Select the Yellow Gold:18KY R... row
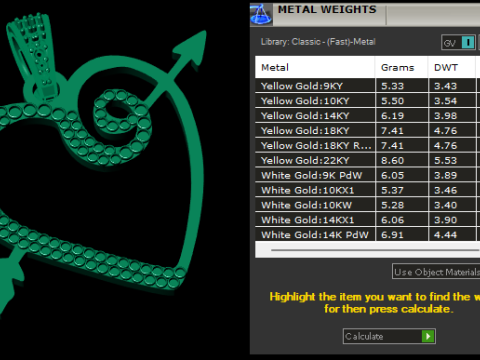 point(368,145)
